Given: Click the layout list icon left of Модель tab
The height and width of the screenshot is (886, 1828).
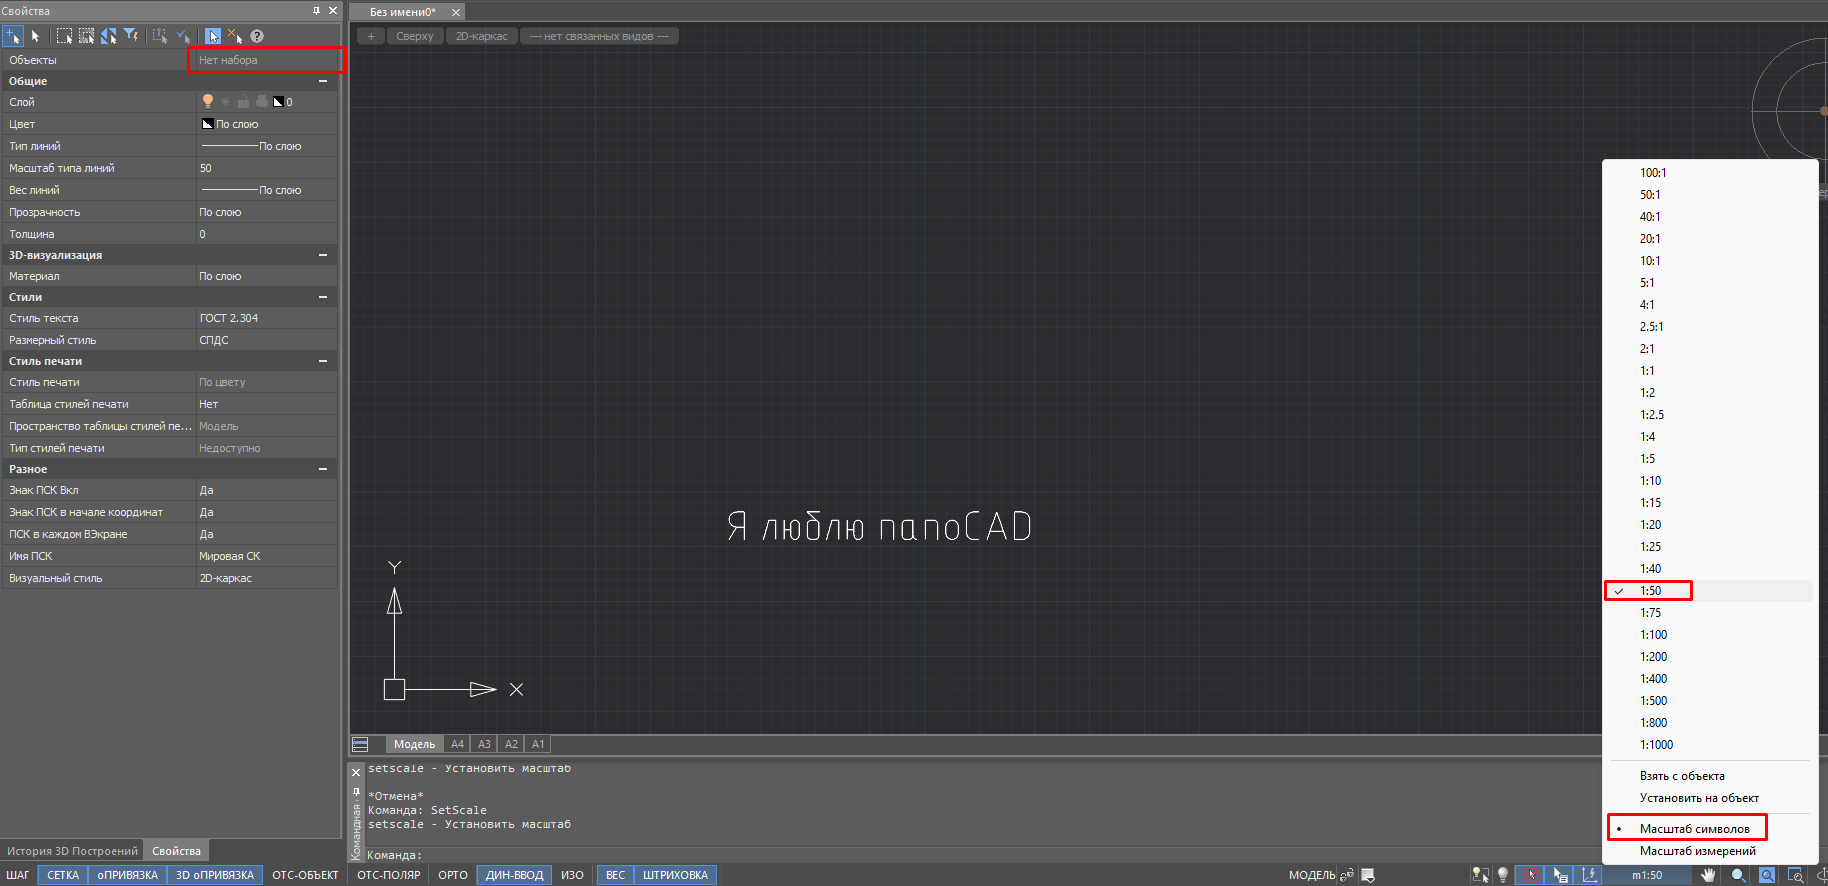Looking at the screenshot, I should coord(361,744).
